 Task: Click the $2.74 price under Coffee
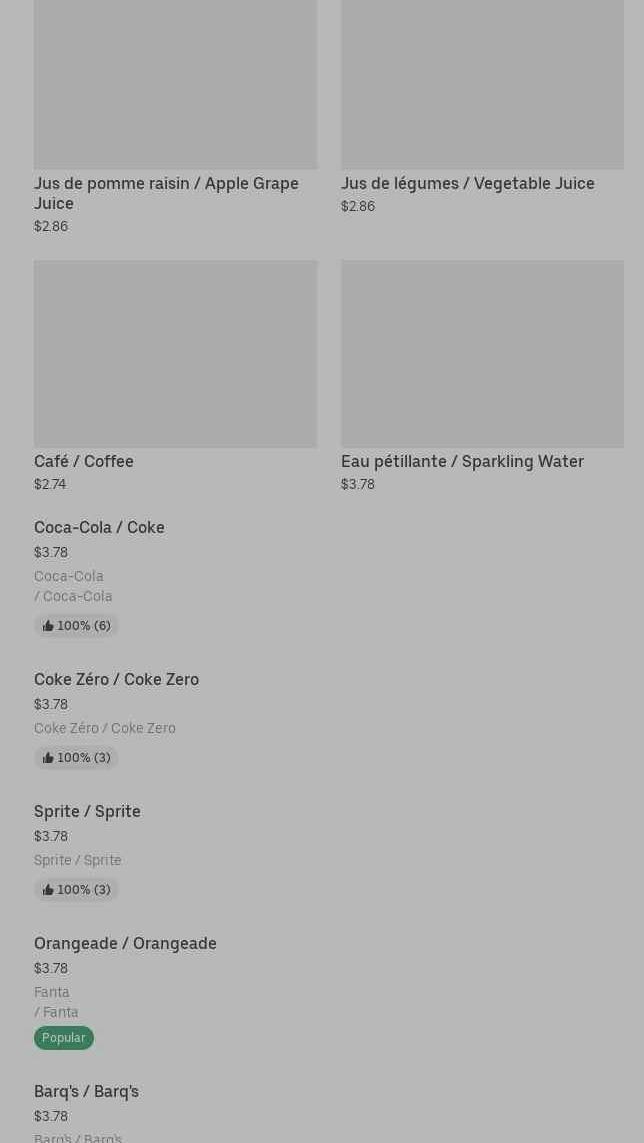point(50,484)
